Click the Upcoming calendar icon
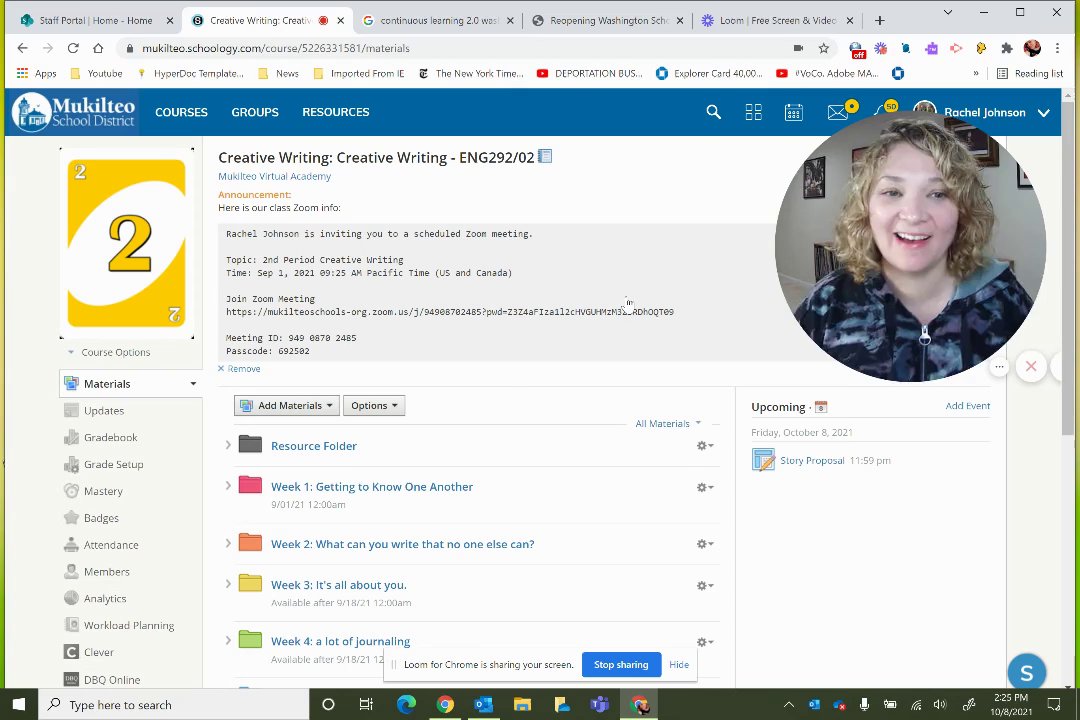This screenshot has width=1080, height=720. (821, 407)
